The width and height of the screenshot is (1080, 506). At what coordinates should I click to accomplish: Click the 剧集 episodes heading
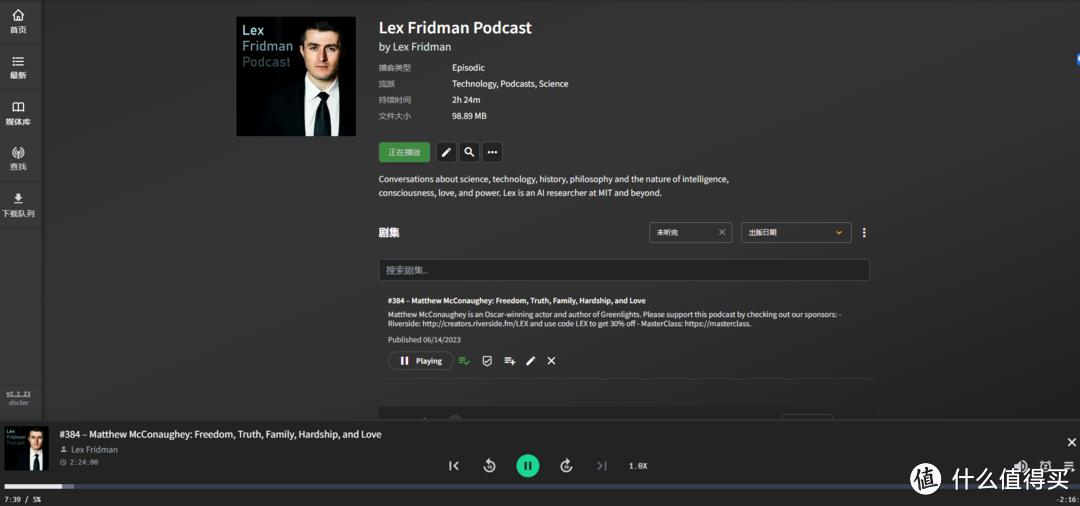388,233
